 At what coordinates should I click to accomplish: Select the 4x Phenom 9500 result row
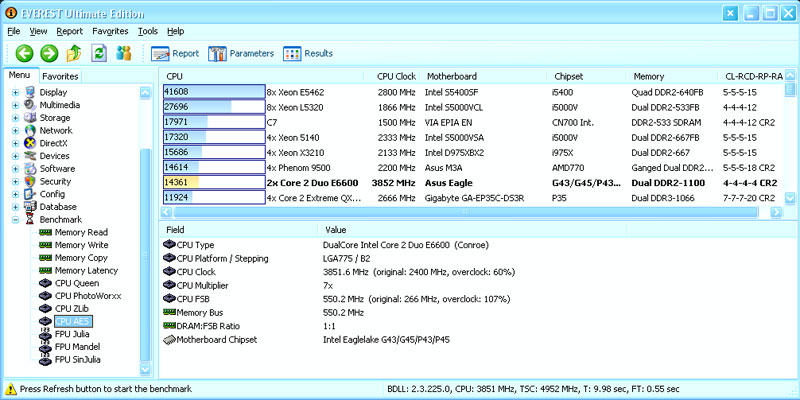472,167
